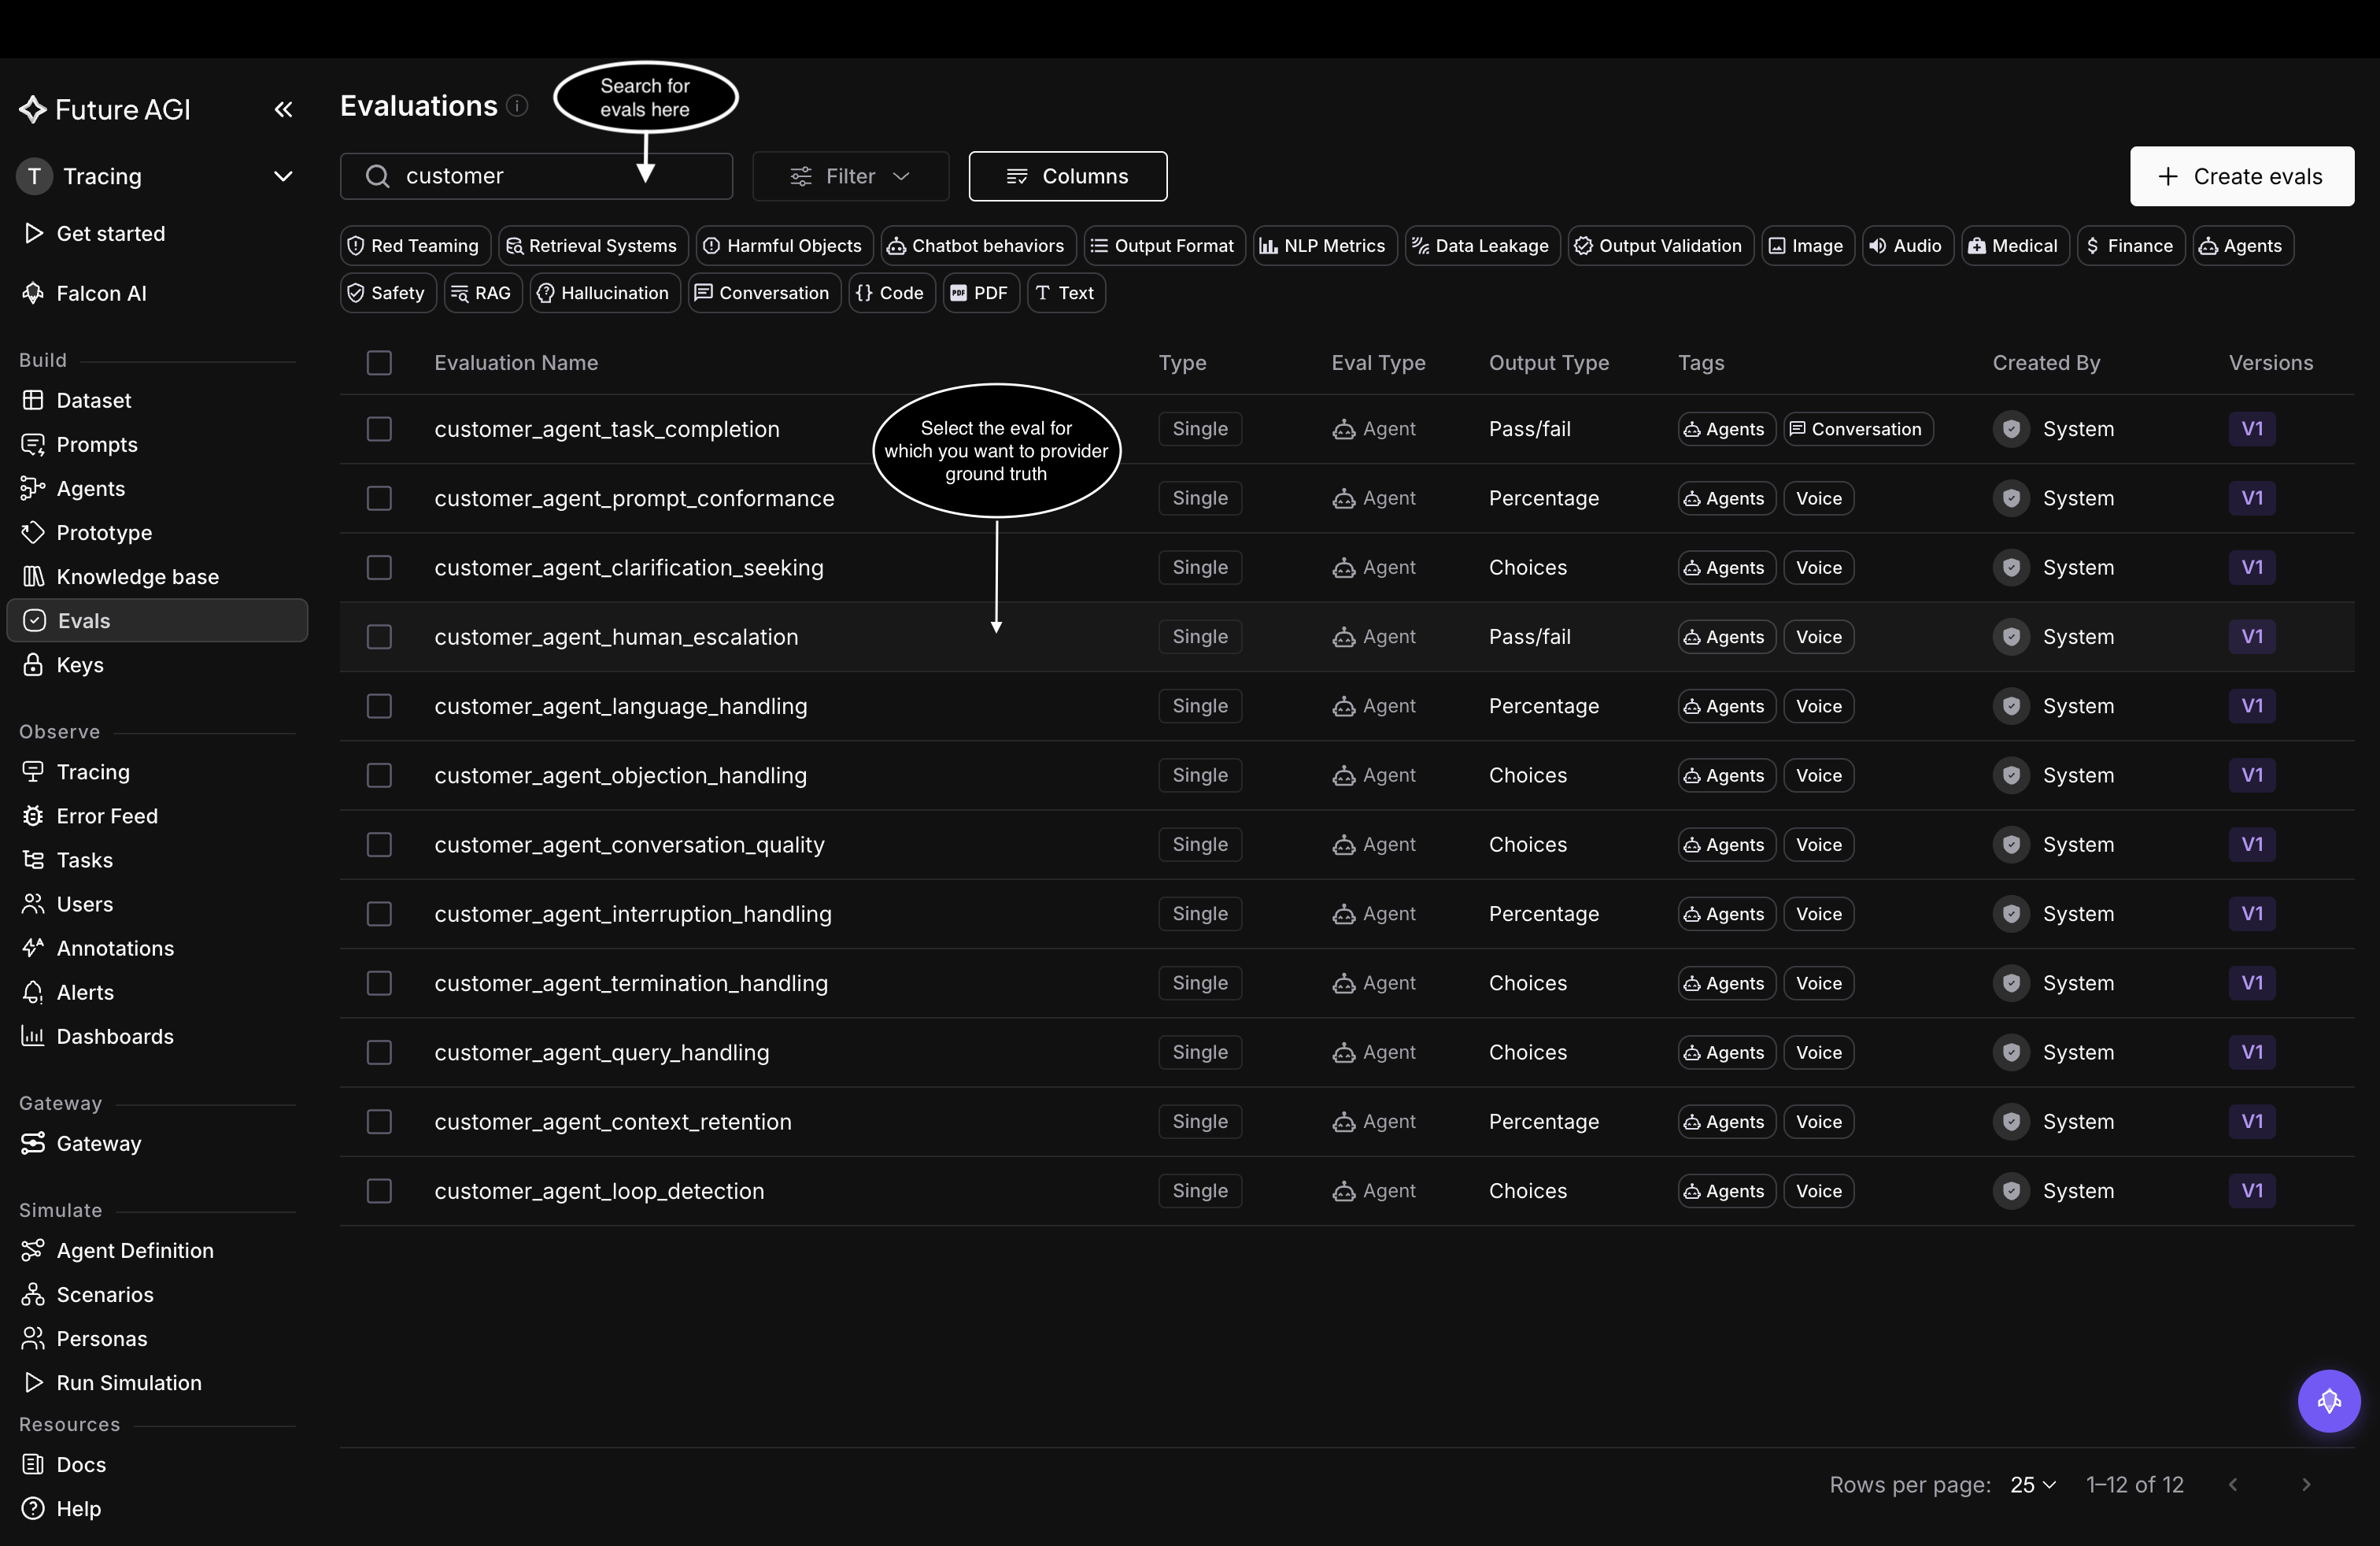Check customer_agent_clarification_seeking row checkbox
Image resolution: width=2380 pixels, height=1546 pixels.
[x=379, y=567]
